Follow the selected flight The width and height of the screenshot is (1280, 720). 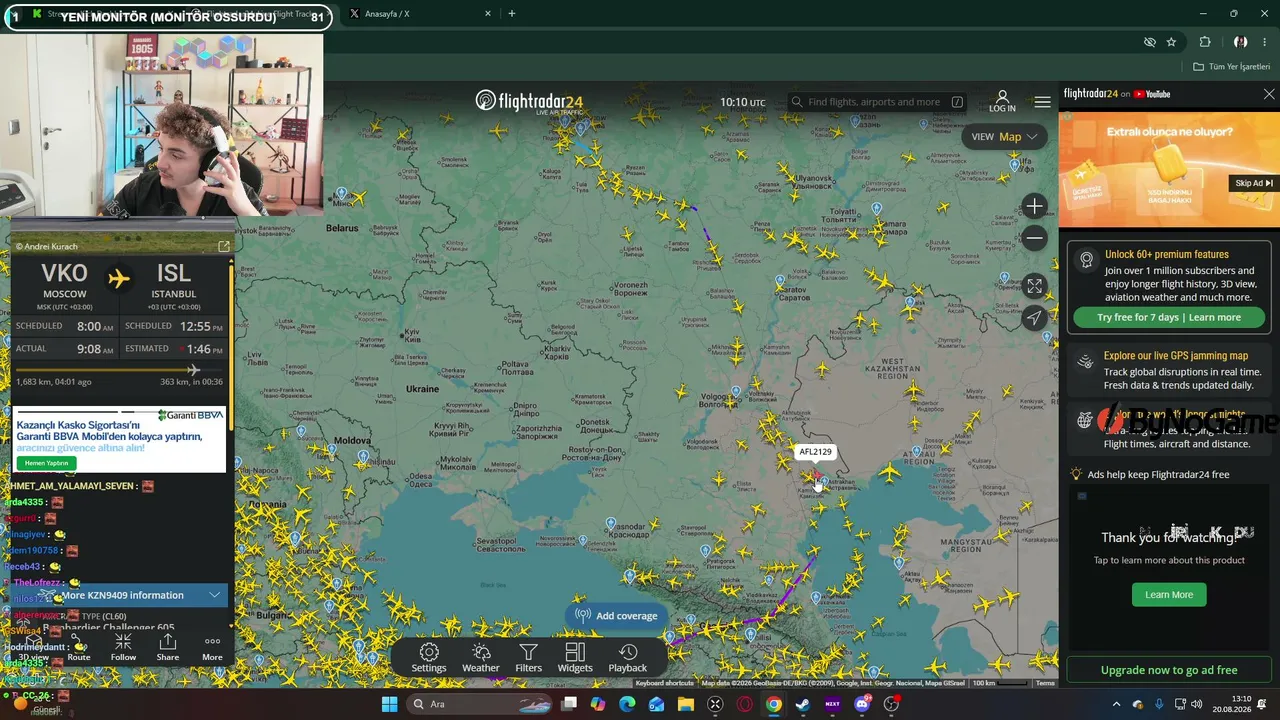click(x=123, y=647)
